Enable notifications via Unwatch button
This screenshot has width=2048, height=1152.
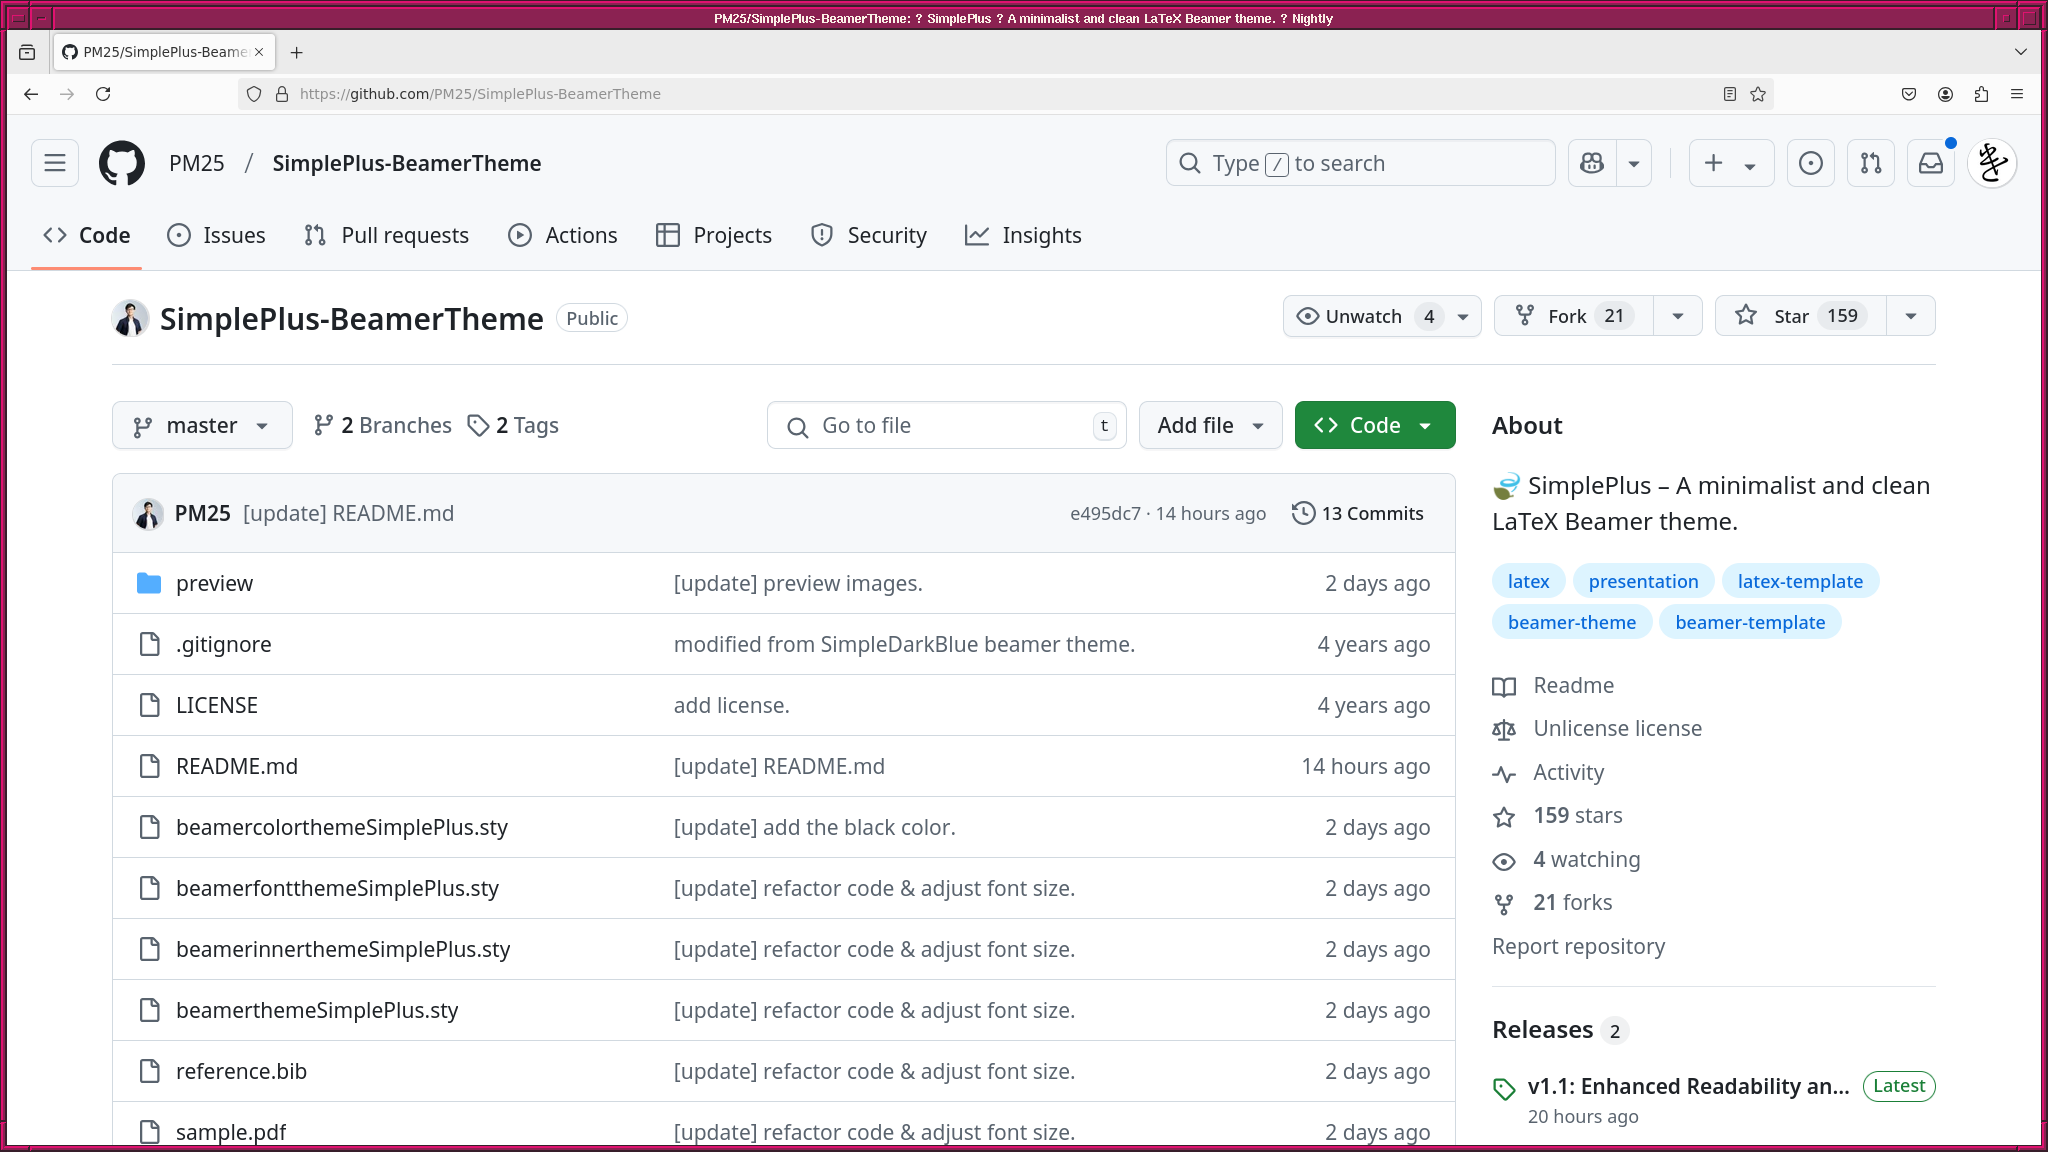[x=1364, y=315]
